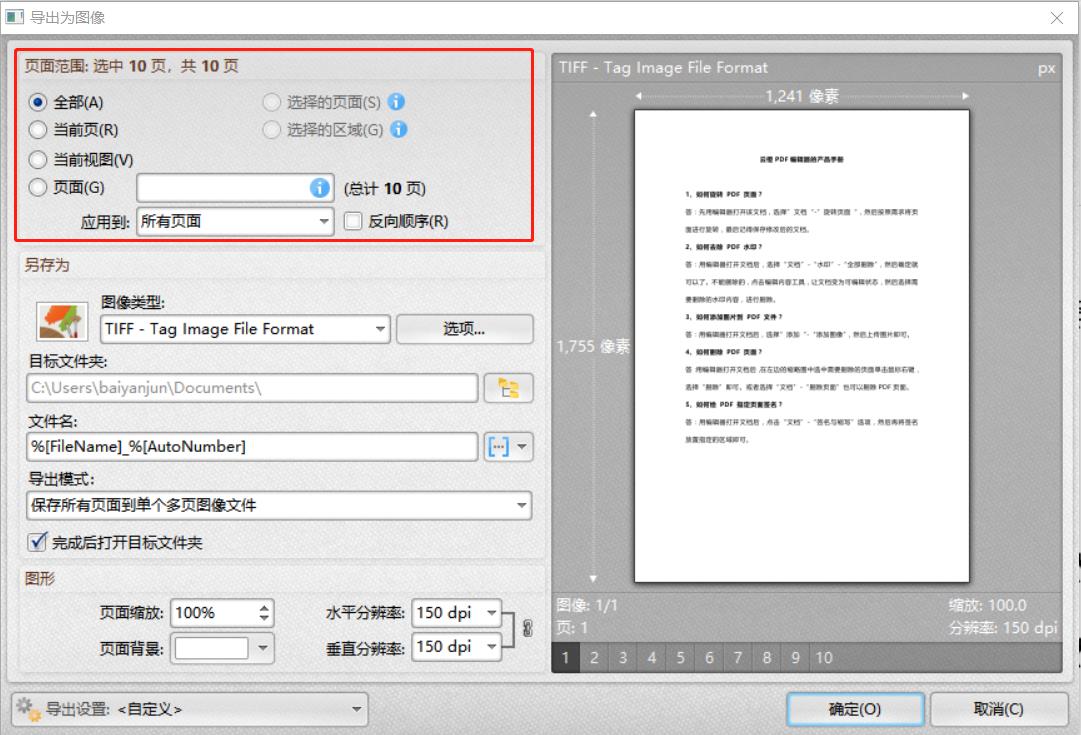Switch to preview page 9 tab
Screen dimensions: 1081x735
pyautogui.click(x=796, y=658)
